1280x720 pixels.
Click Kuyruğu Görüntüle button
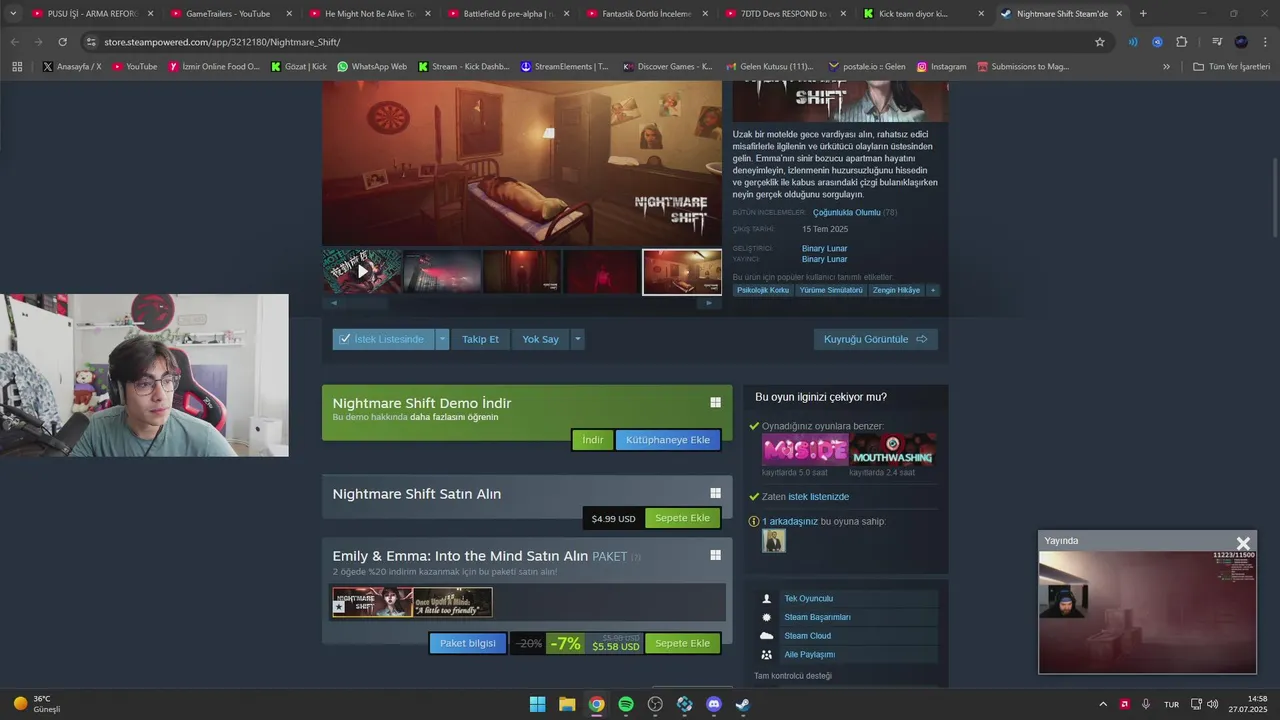click(x=875, y=339)
